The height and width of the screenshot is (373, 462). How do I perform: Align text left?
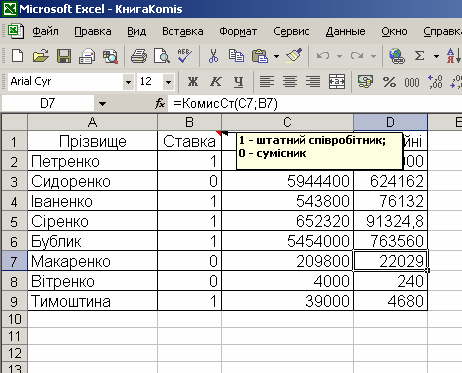[x=267, y=81]
